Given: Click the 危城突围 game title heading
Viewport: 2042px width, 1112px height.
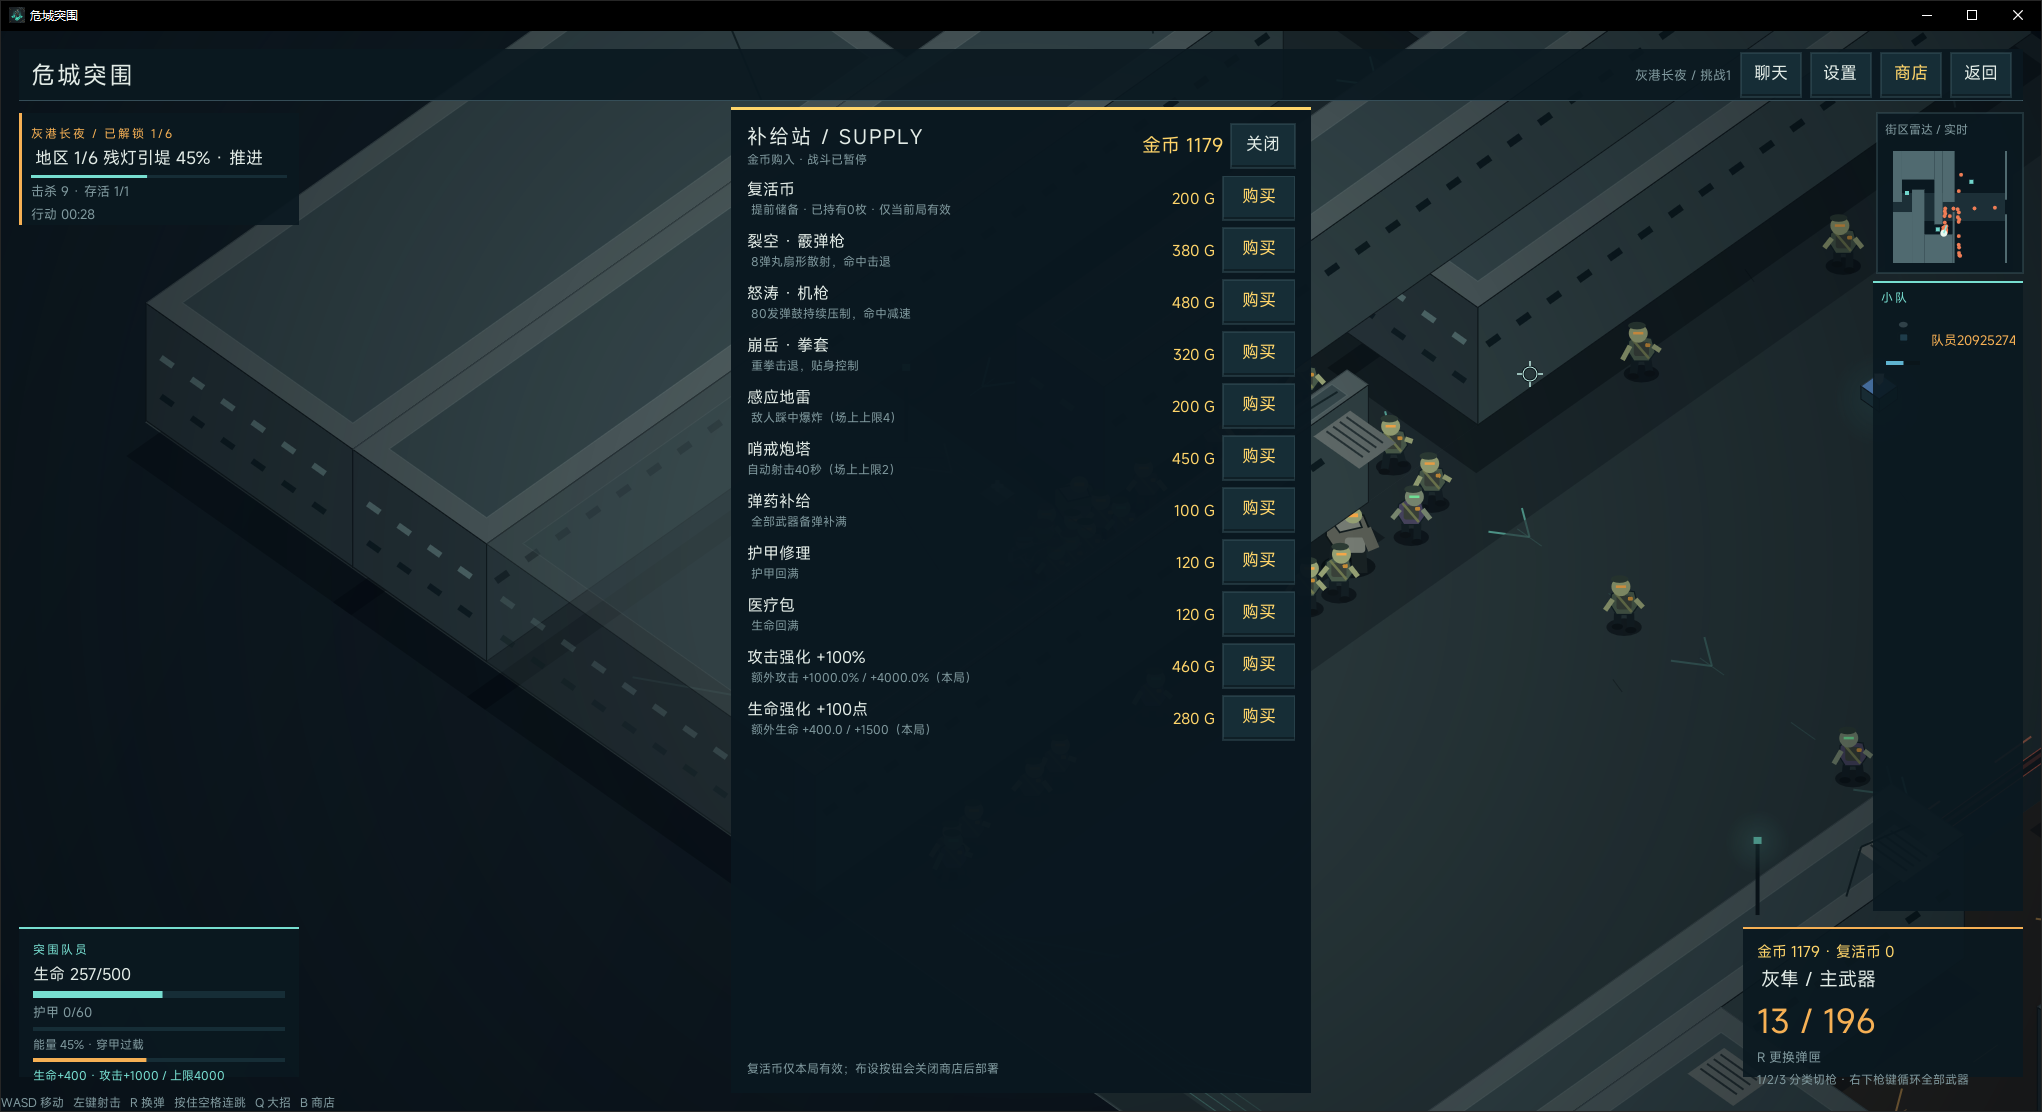Looking at the screenshot, I should point(82,75).
